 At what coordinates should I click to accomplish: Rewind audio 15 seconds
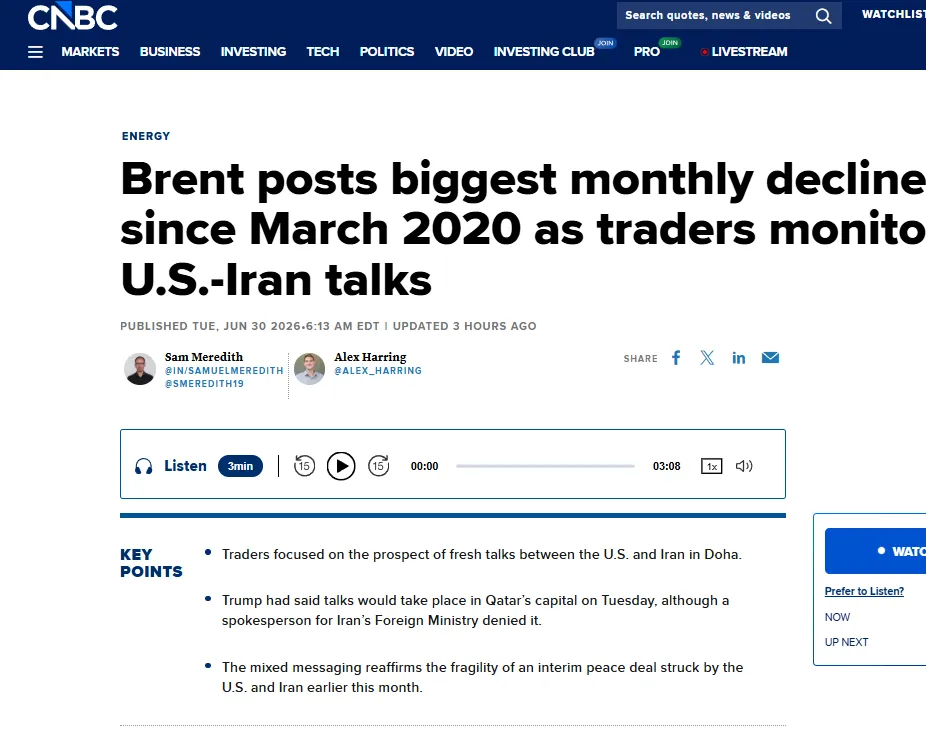click(304, 466)
